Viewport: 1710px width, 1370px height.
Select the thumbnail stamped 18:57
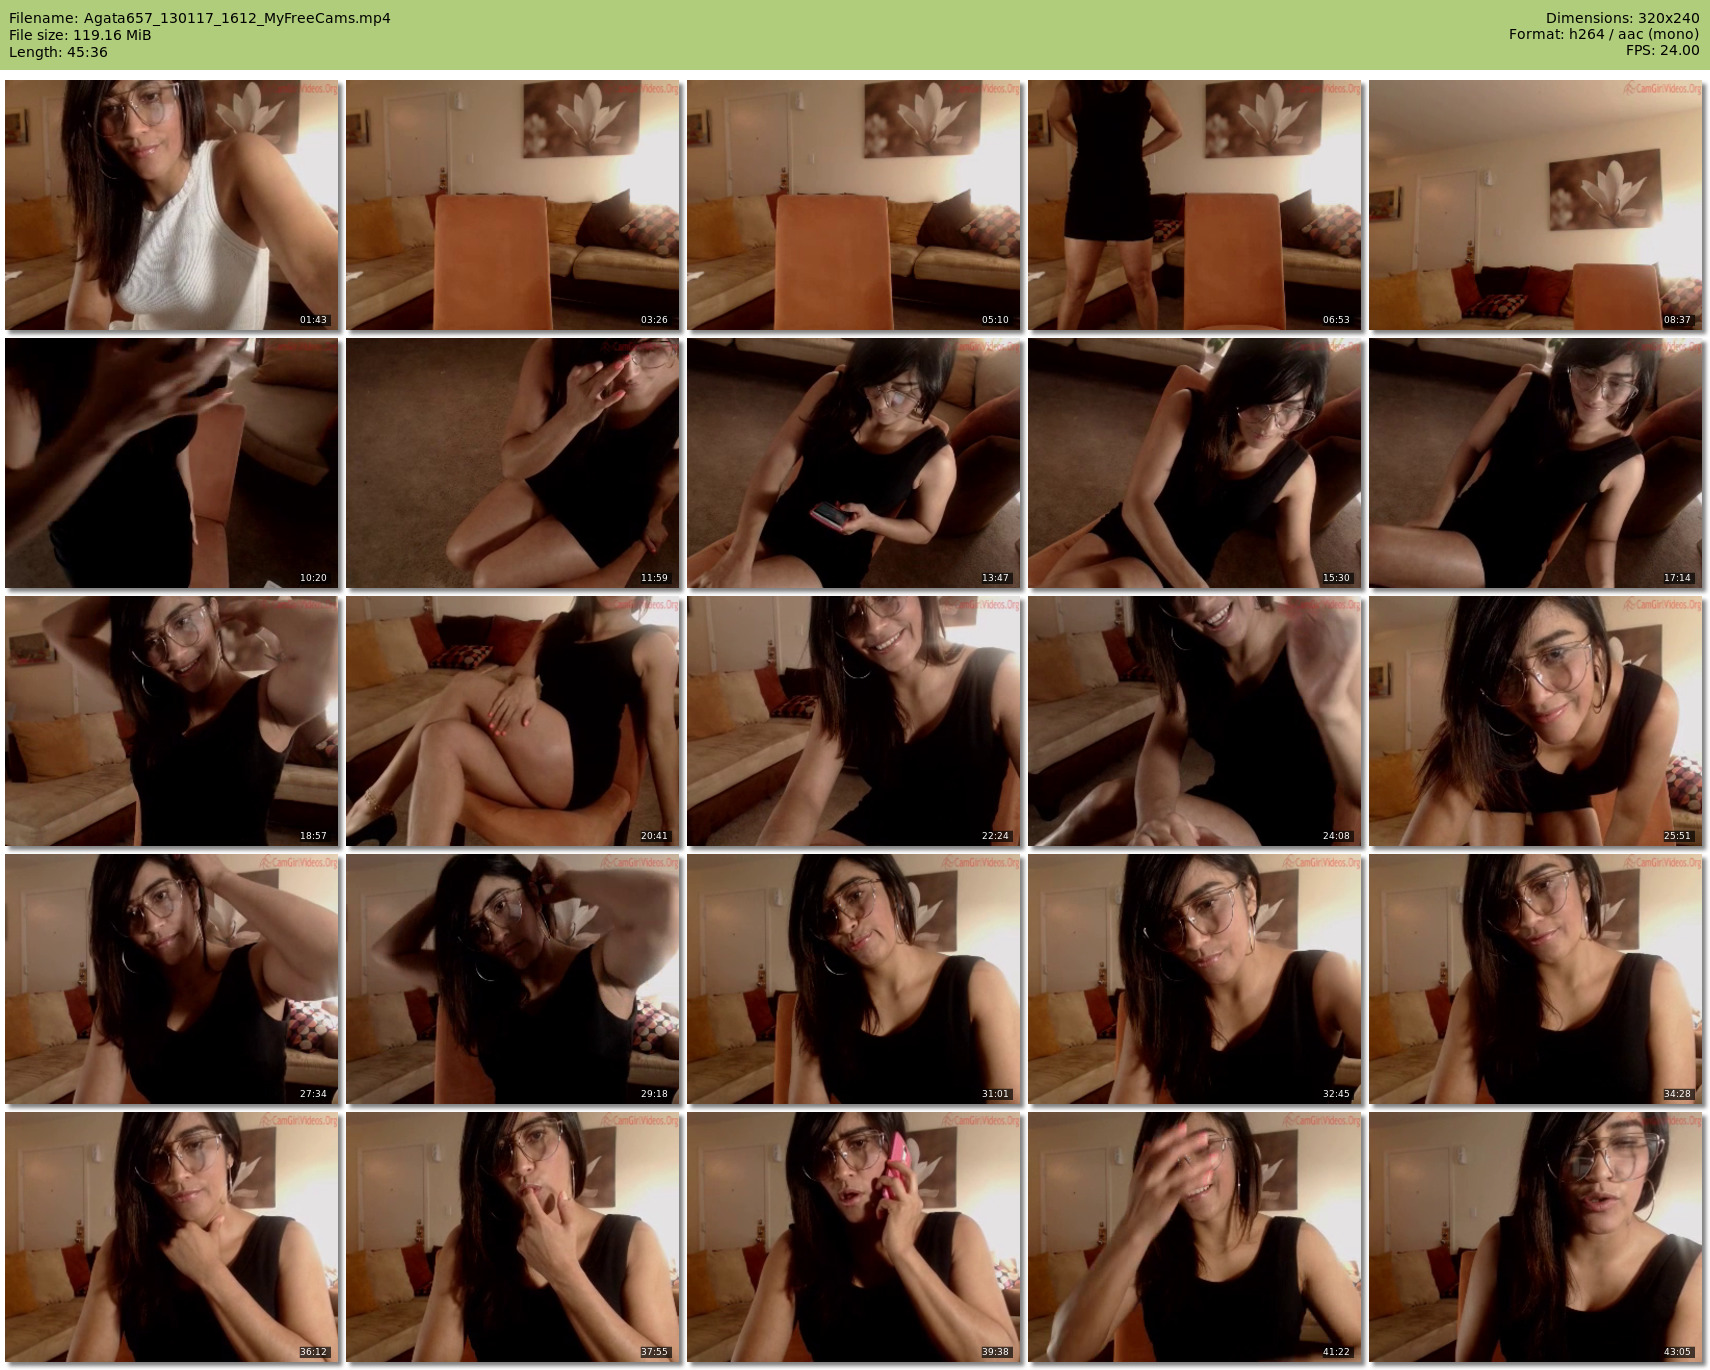(x=172, y=721)
